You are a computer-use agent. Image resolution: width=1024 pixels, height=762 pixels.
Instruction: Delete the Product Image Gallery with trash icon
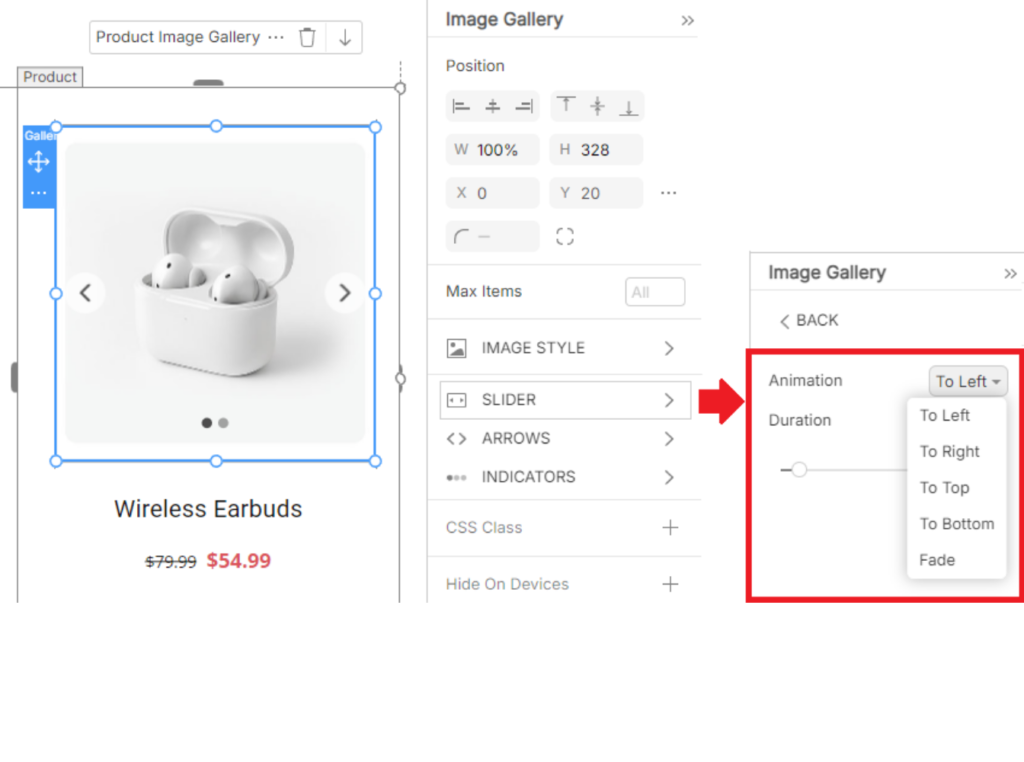[307, 37]
